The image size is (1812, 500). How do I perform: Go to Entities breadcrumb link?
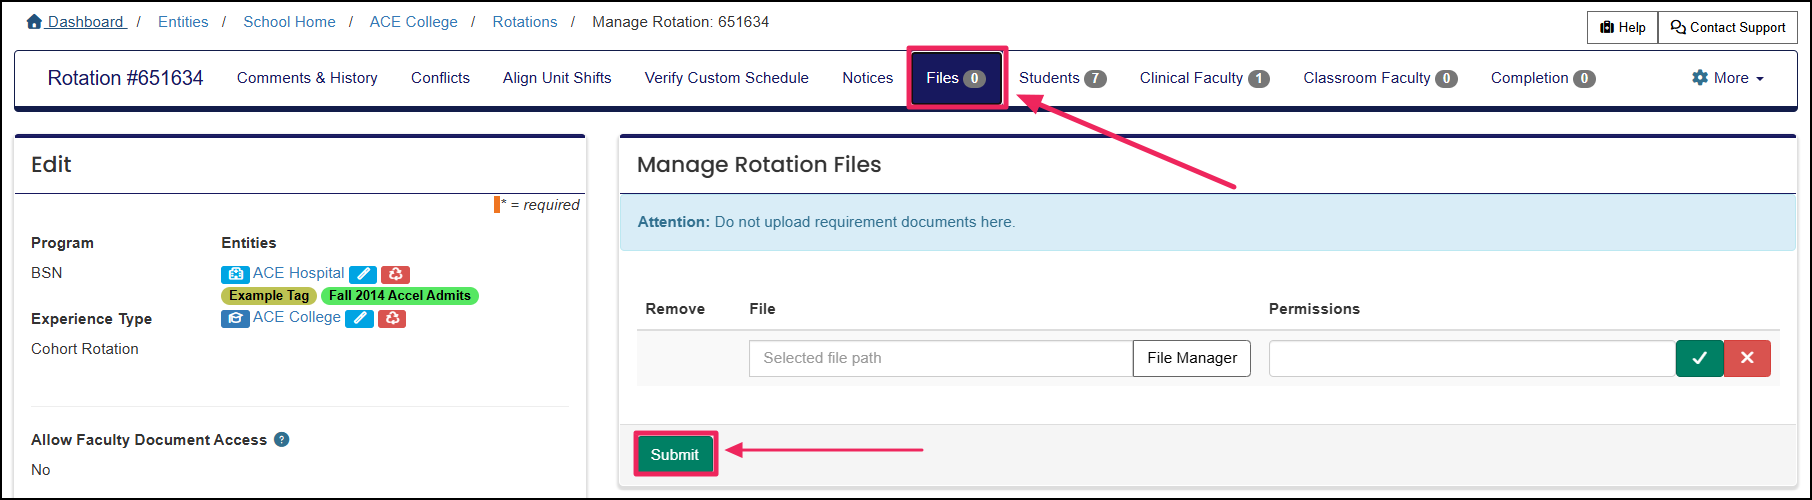pos(183,22)
